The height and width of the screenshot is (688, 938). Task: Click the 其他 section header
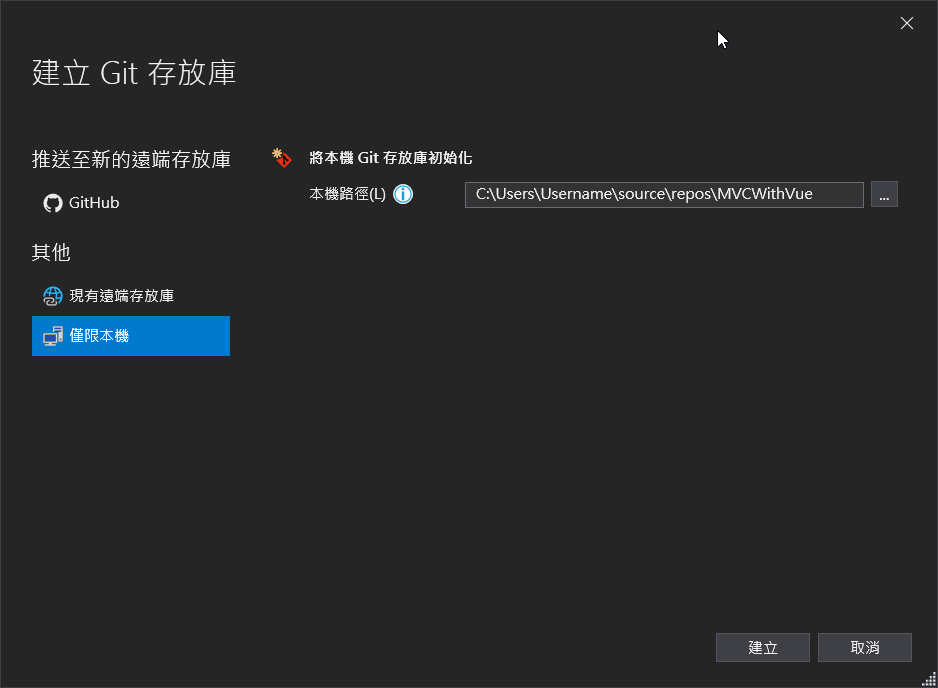(51, 252)
